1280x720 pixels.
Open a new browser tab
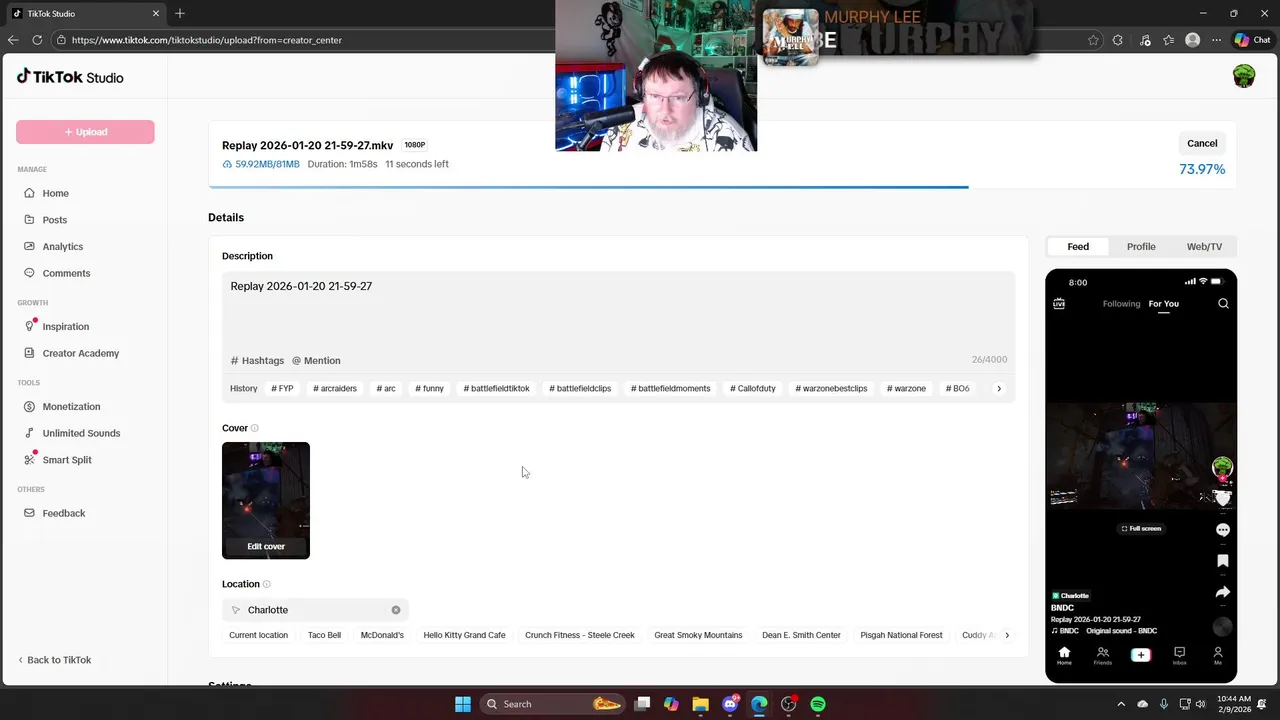point(180,13)
